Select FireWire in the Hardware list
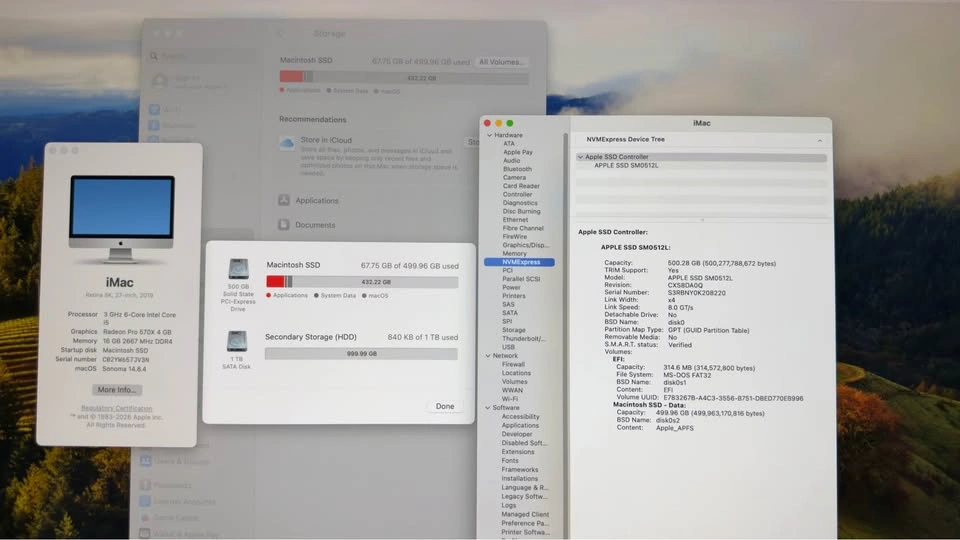 click(514, 236)
